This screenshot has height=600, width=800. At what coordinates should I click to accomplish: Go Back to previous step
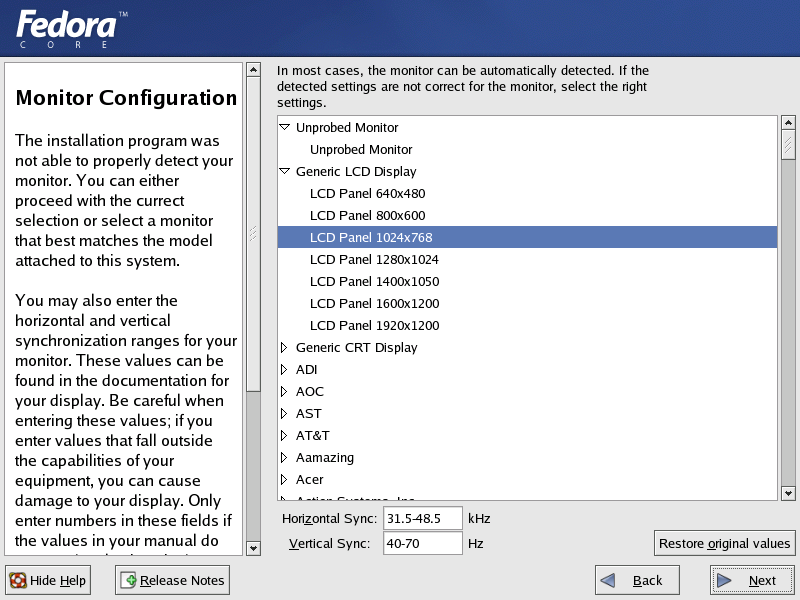click(637, 580)
